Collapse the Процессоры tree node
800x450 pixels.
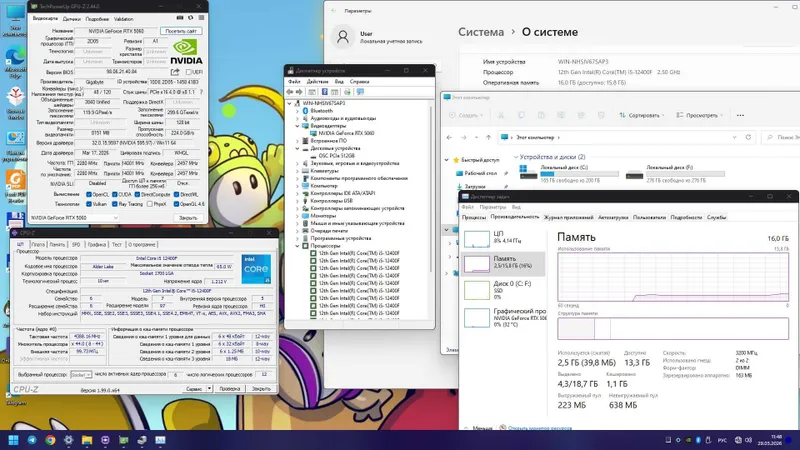coord(297,246)
